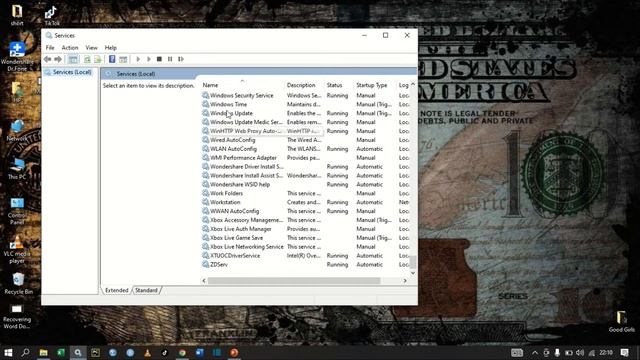This screenshot has height=360, width=640.
Task: Open the notification center icon
Action: point(624,353)
